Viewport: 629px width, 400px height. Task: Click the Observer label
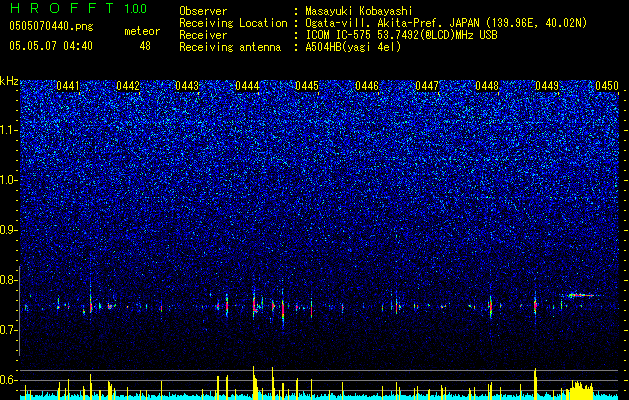[203, 11]
